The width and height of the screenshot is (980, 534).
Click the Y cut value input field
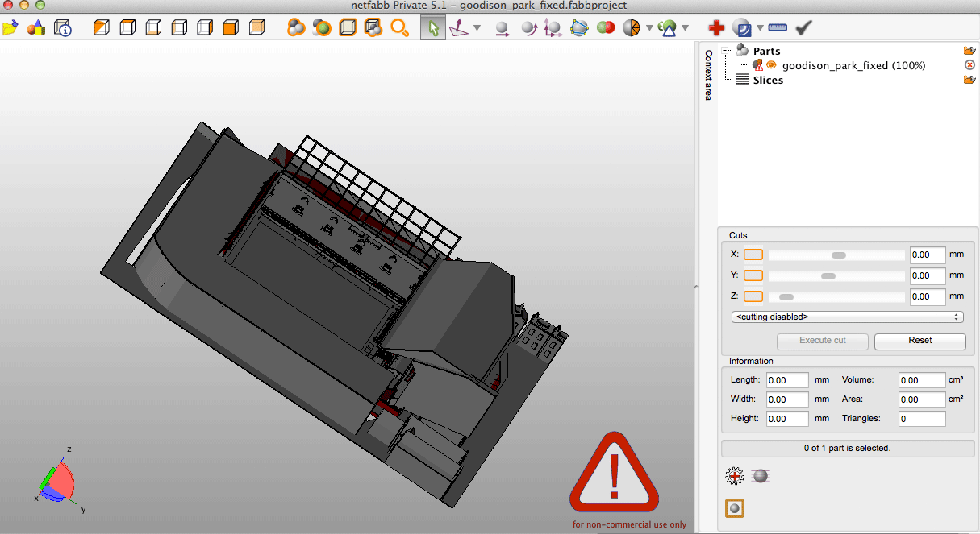click(927, 275)
